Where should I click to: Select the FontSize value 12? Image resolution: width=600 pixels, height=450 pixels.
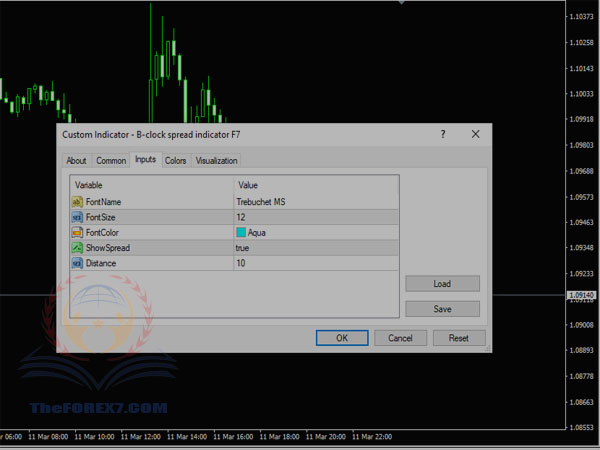click(x=316, y=217)
